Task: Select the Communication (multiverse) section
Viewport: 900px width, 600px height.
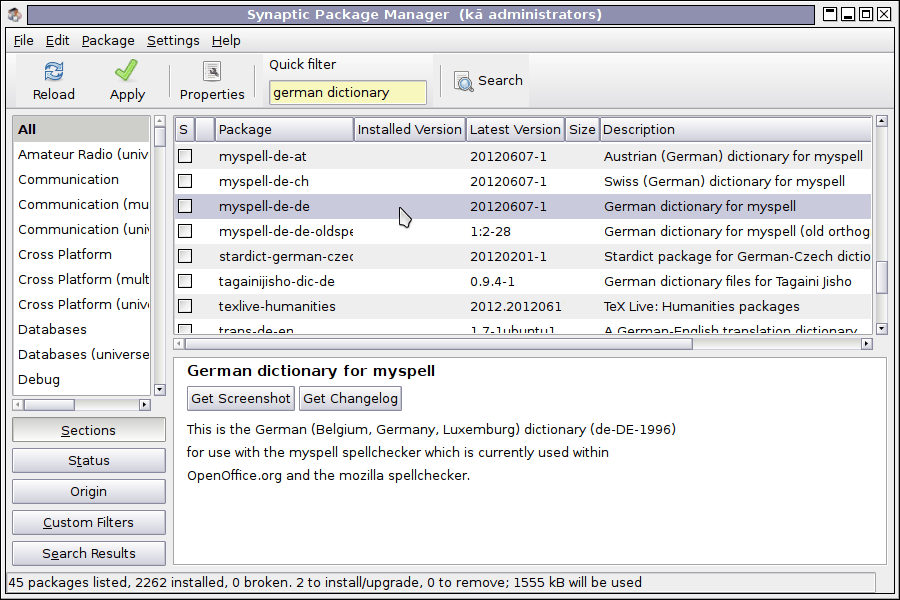Action: click(82, 204)
